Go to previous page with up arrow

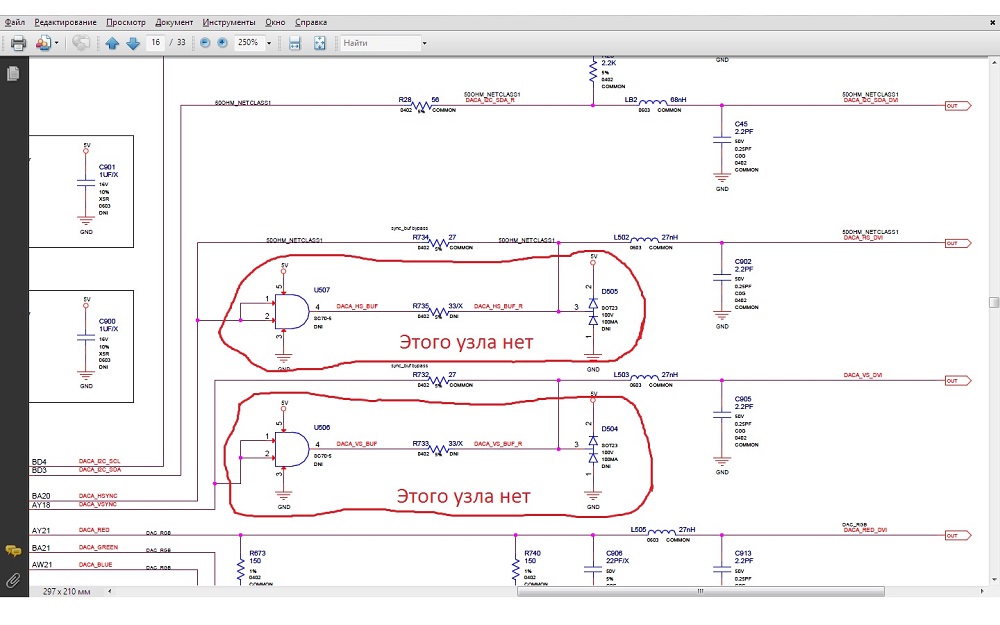(112, 43)
